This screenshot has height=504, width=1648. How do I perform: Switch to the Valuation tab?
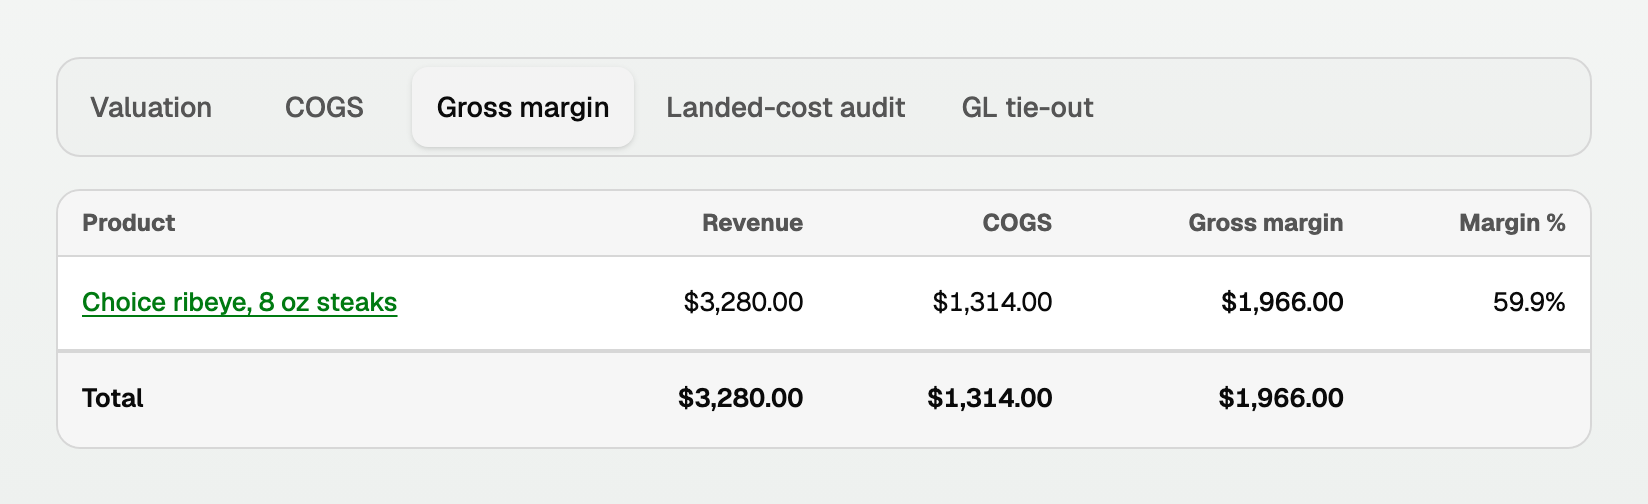tap(151, 107)
